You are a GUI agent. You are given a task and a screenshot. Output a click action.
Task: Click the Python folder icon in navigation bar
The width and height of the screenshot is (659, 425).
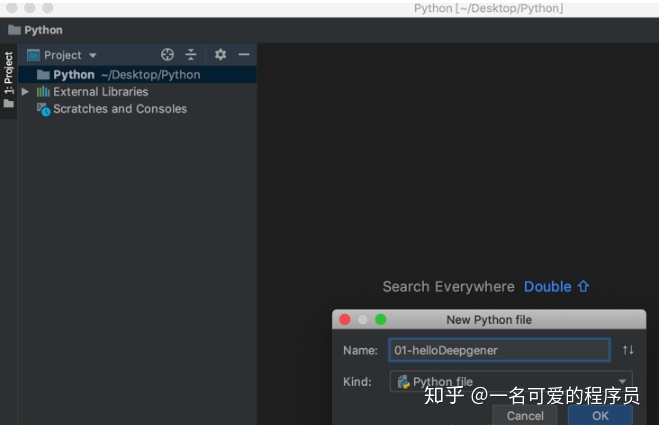[14, 30]
